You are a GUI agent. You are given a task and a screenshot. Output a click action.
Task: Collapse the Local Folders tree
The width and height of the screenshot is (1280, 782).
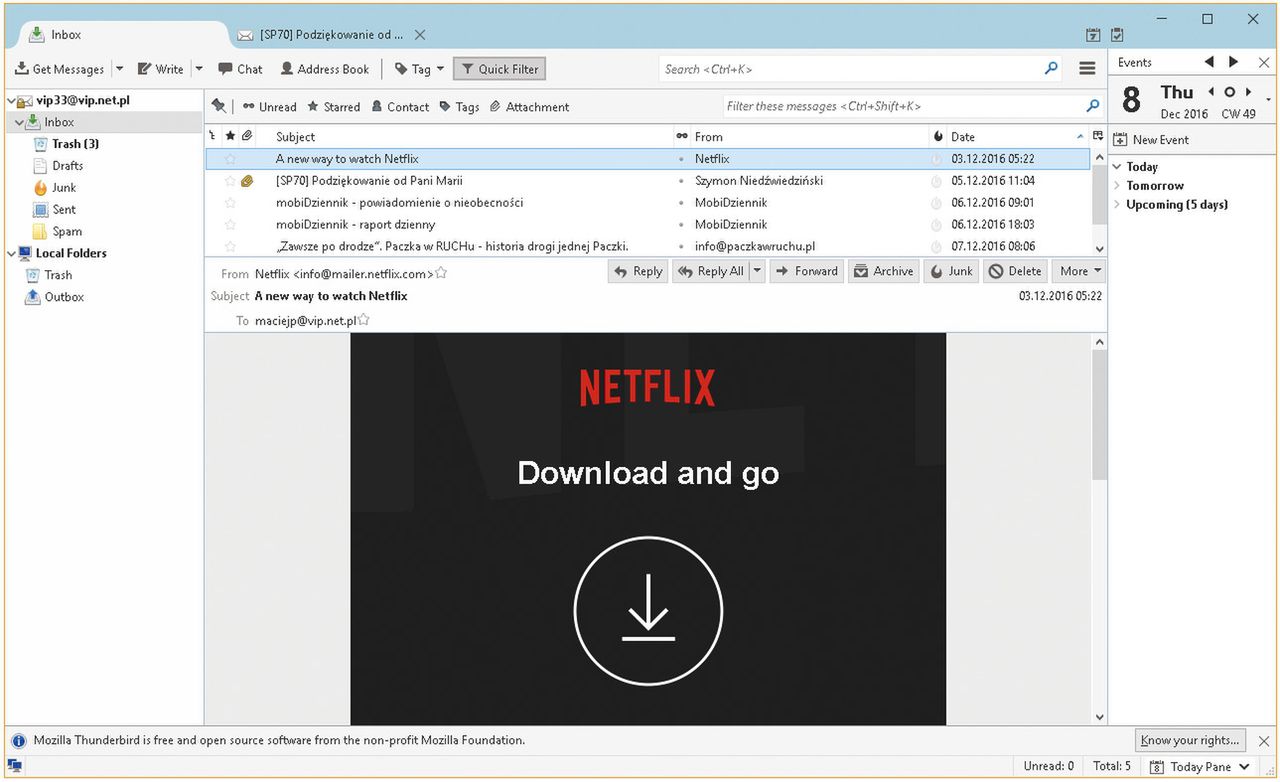[x=12, y=253]
